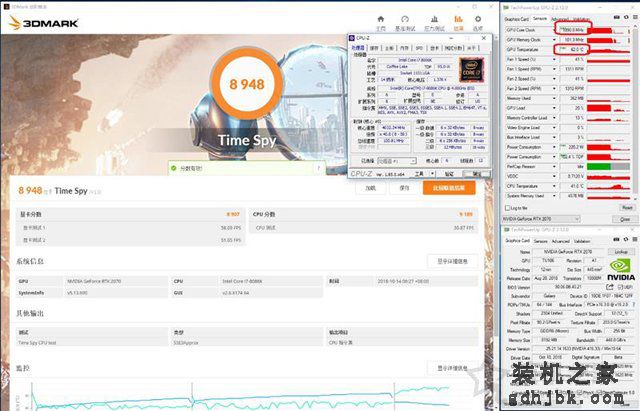Switch to CPU-Z 缓存 tab
Image resolution: width=640 pixels, height=411 pixels.
pos(374,48)
